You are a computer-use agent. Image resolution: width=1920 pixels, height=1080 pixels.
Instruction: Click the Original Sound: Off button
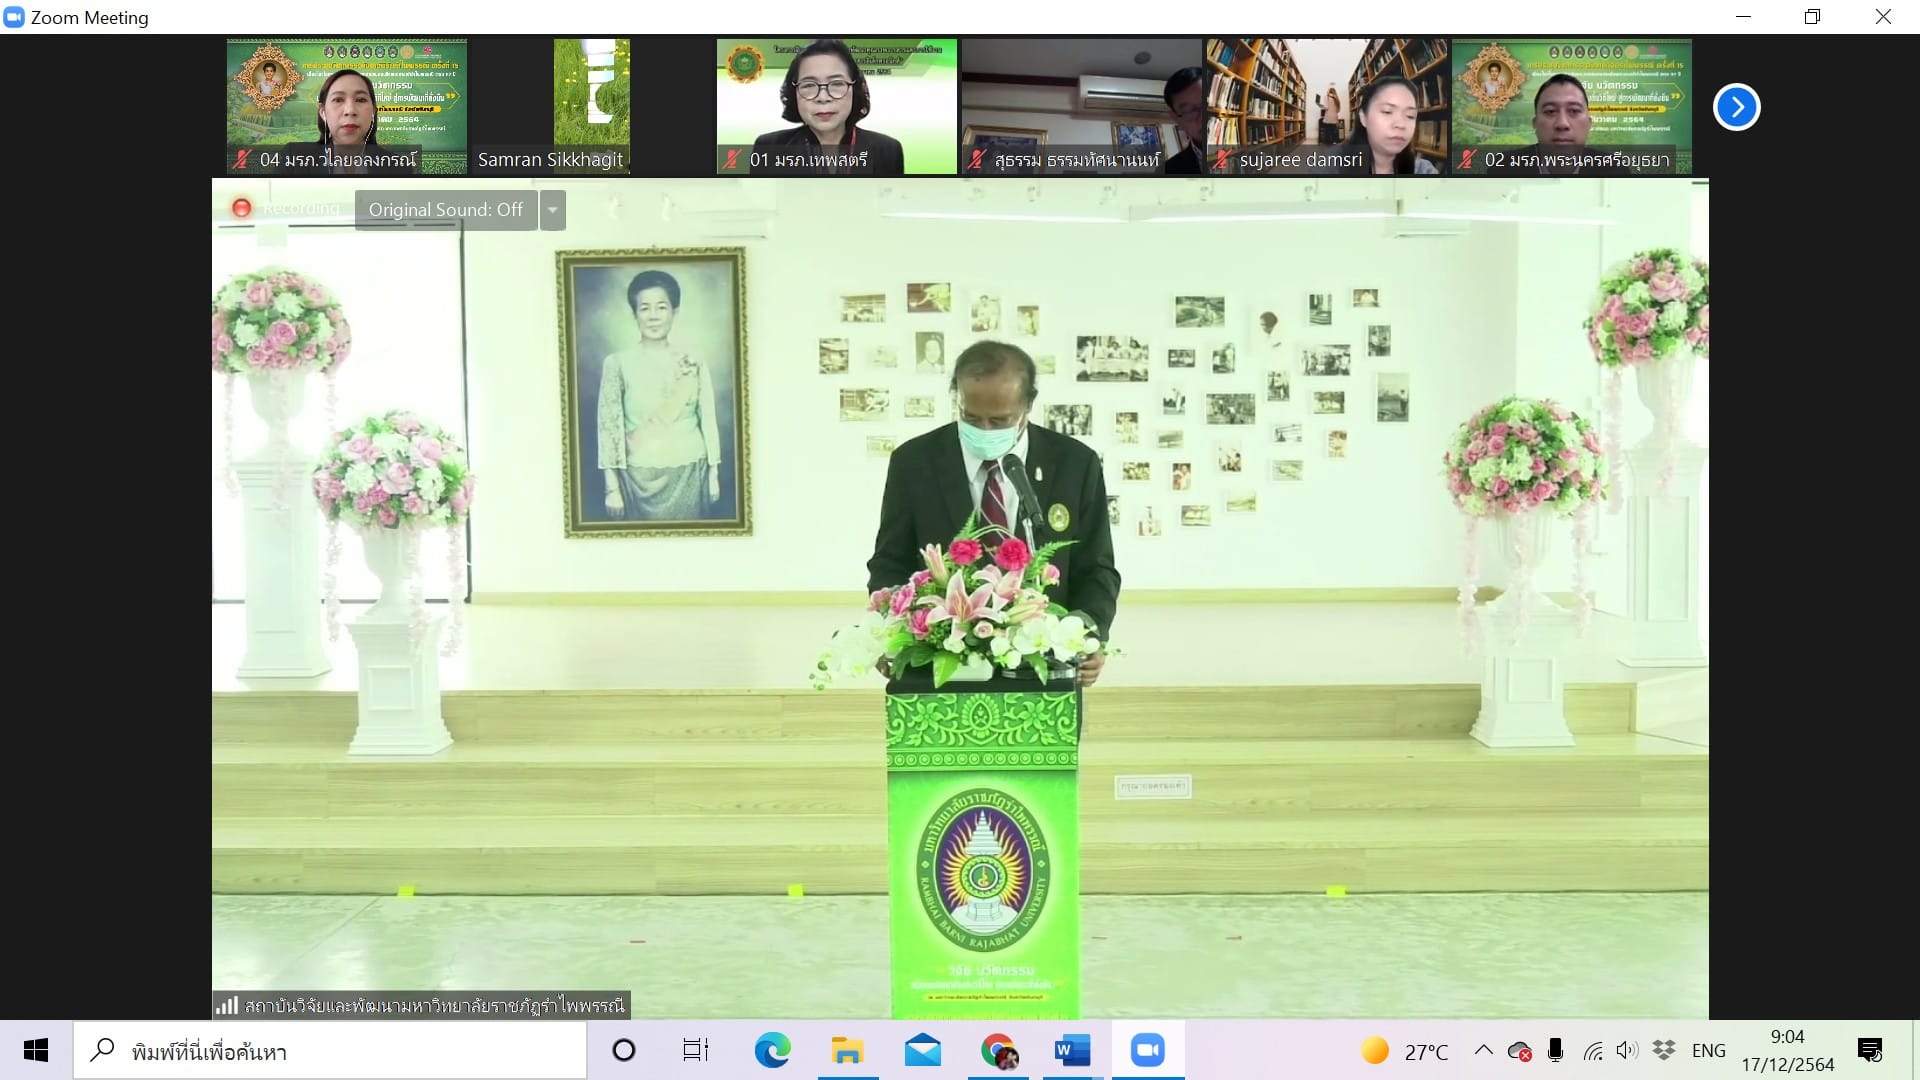pyautogui.click(x=446, y=210)
